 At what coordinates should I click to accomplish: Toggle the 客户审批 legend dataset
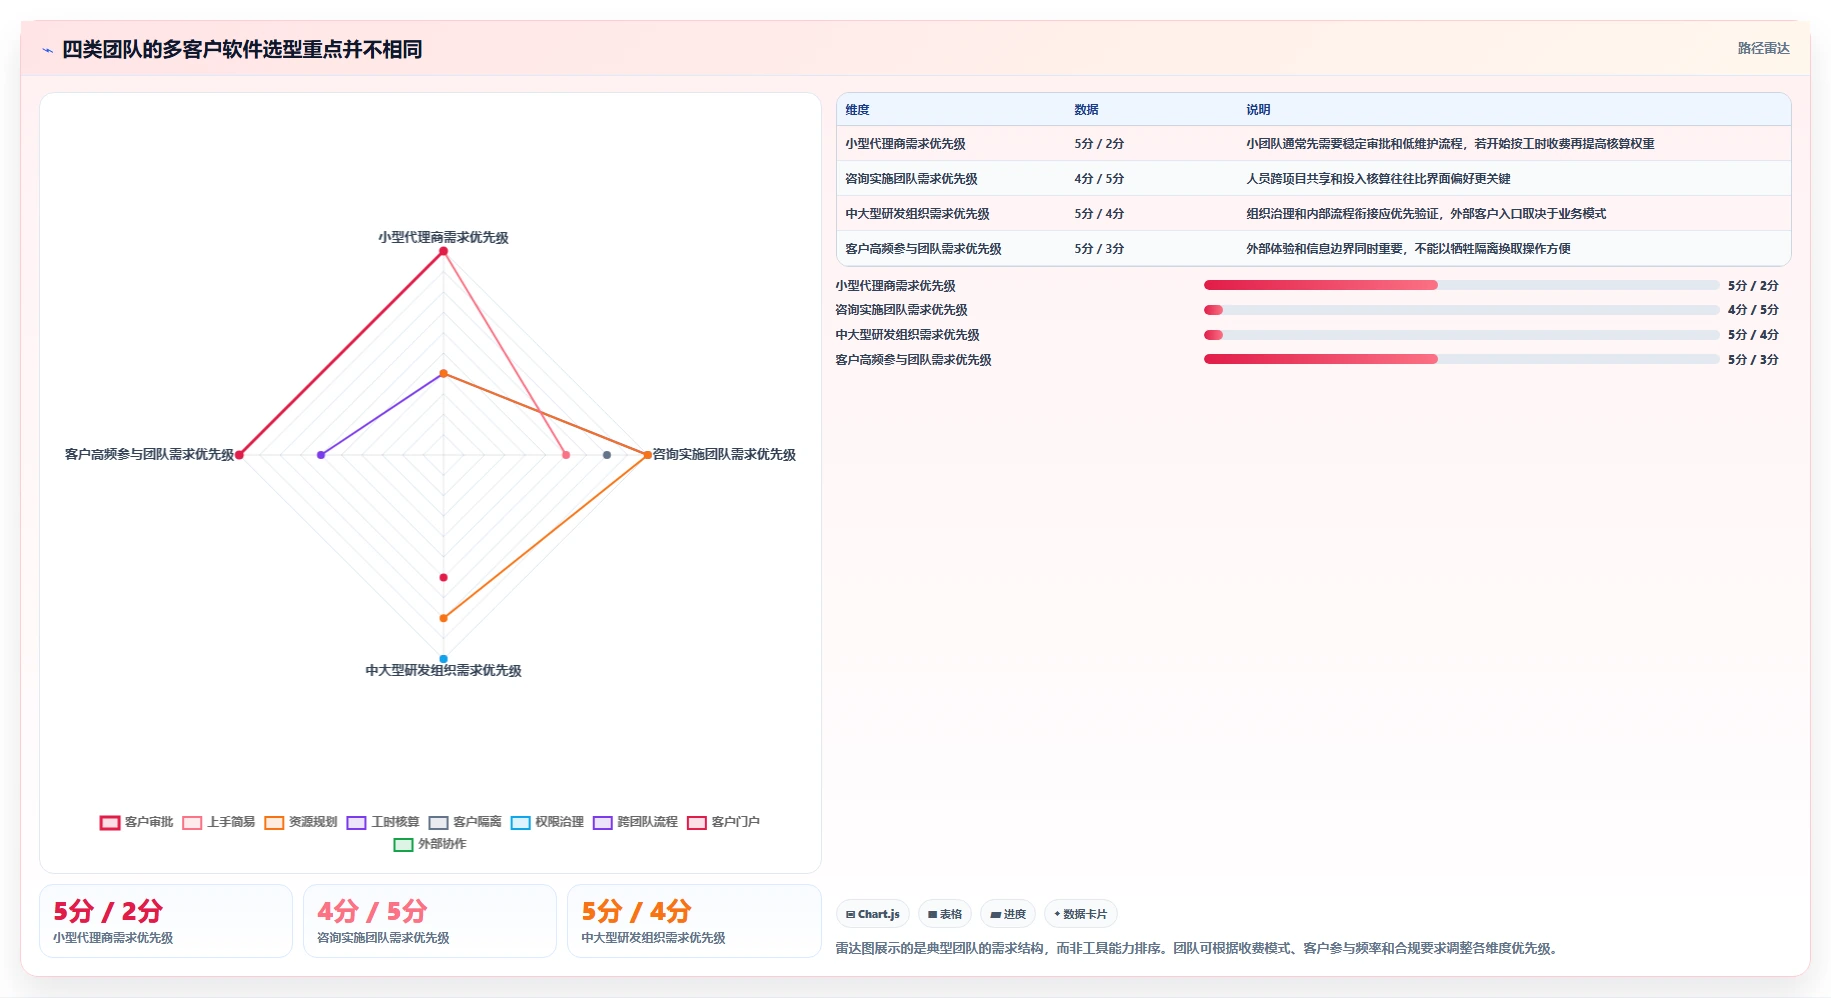[137, 822]
